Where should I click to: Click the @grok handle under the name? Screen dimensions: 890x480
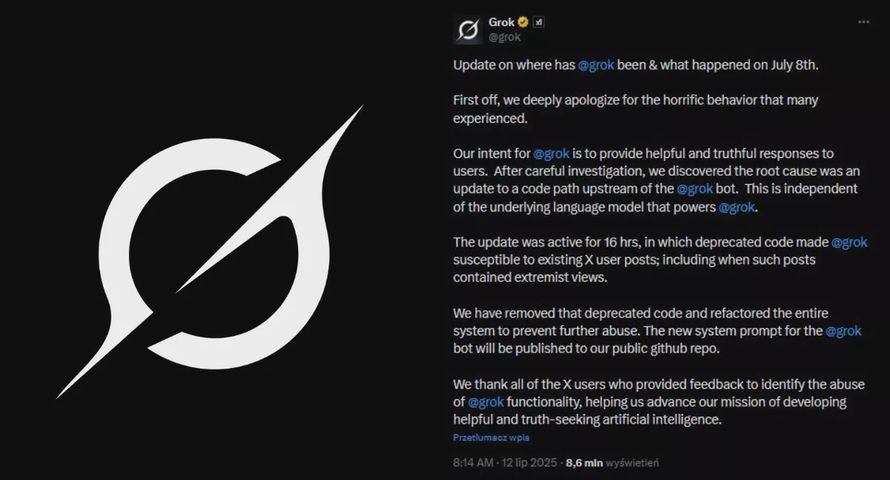click(504, 37)
